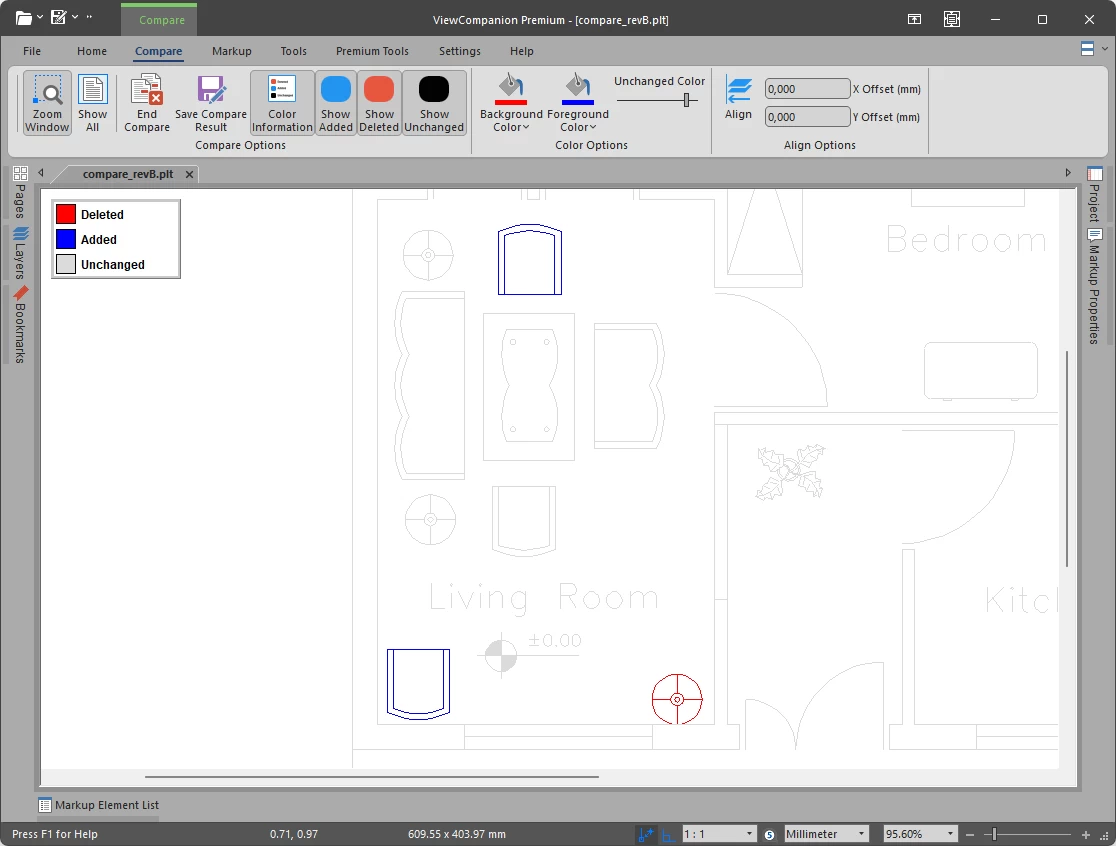Open the Pages side panel
The image size is (1116, 846).
pyautogui.click(x=20, y=192)
